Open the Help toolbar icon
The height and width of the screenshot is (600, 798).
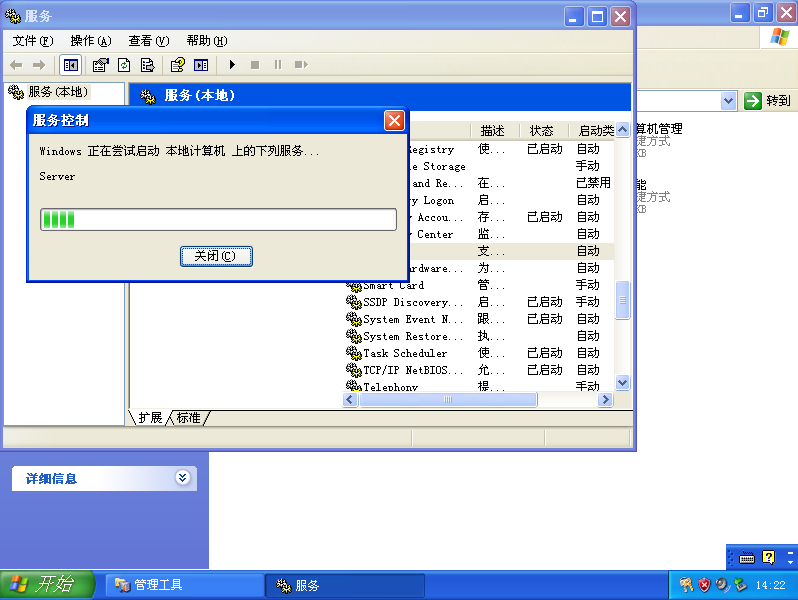[178, 65]
